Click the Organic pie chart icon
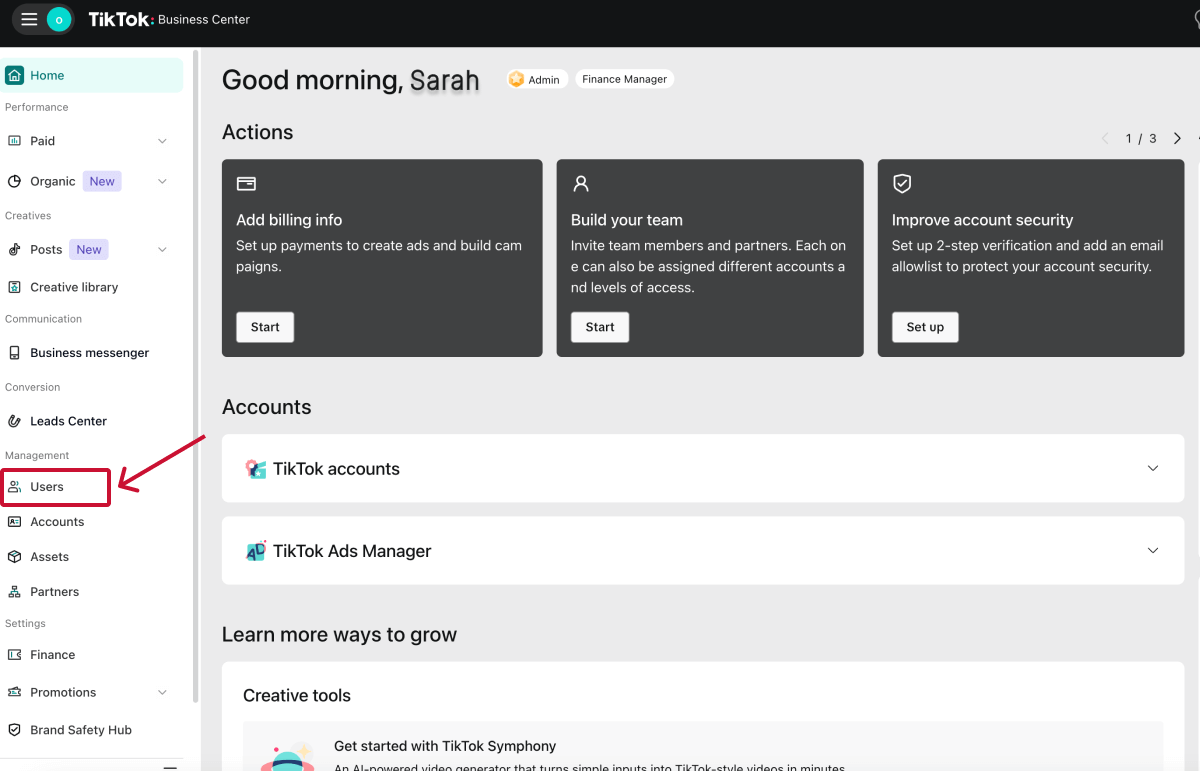The image size is (1200, 771). point(14,181)
